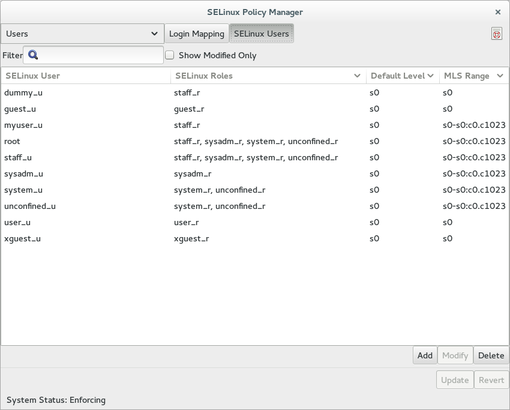Click the magnifier icon in Filter field
The width and height of the screenshot is (510, 410).
pyautogui.click(x=33, y=55)
